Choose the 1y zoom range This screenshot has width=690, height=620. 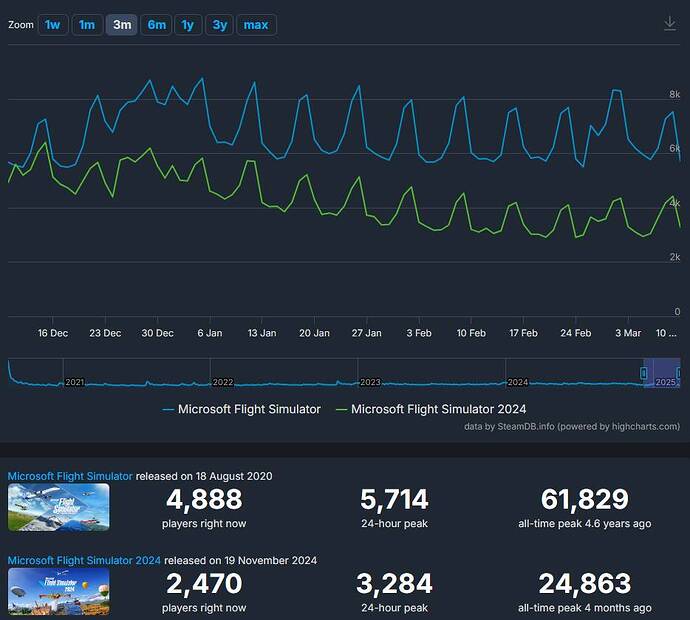coord(188,25)
